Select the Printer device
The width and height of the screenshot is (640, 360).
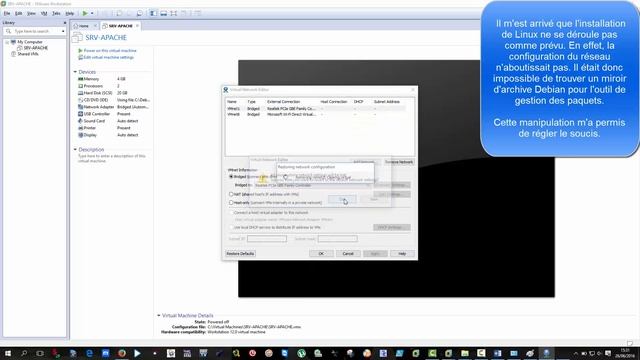[x=113, y=128]
